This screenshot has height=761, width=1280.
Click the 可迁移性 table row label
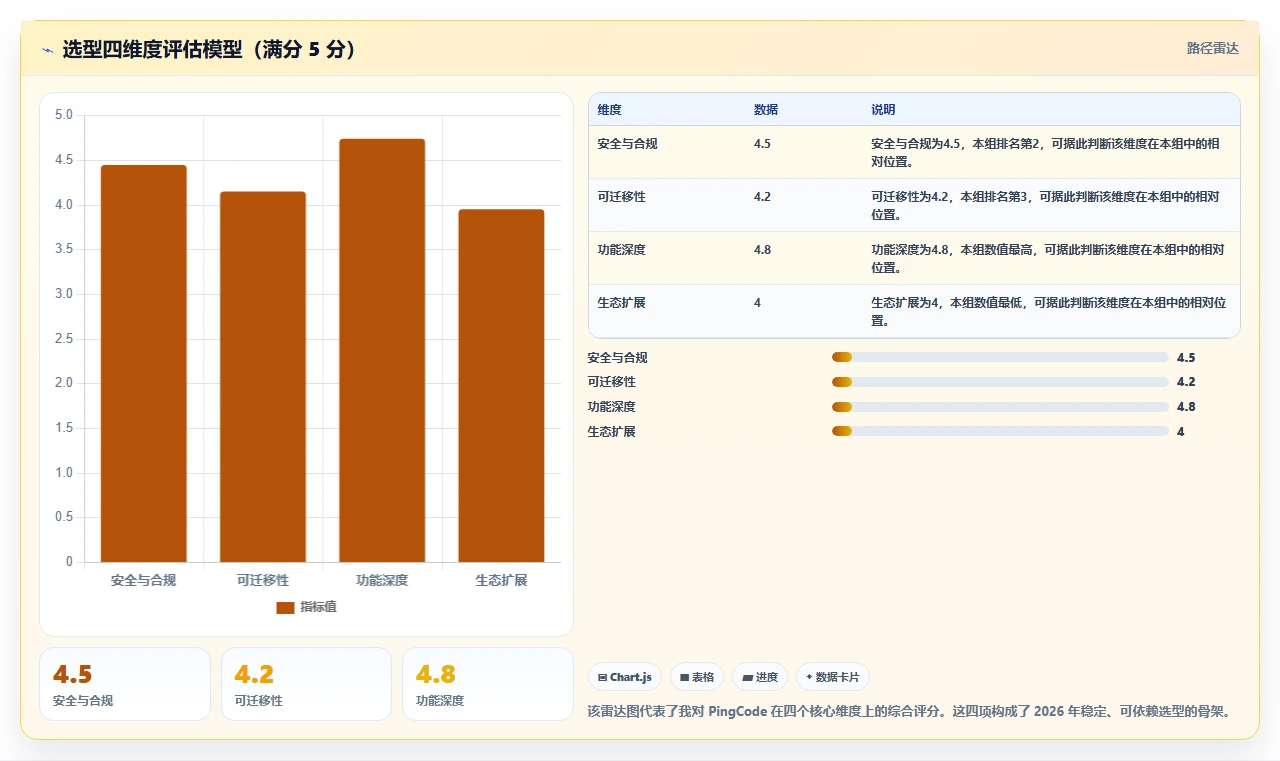pos(622,197)
